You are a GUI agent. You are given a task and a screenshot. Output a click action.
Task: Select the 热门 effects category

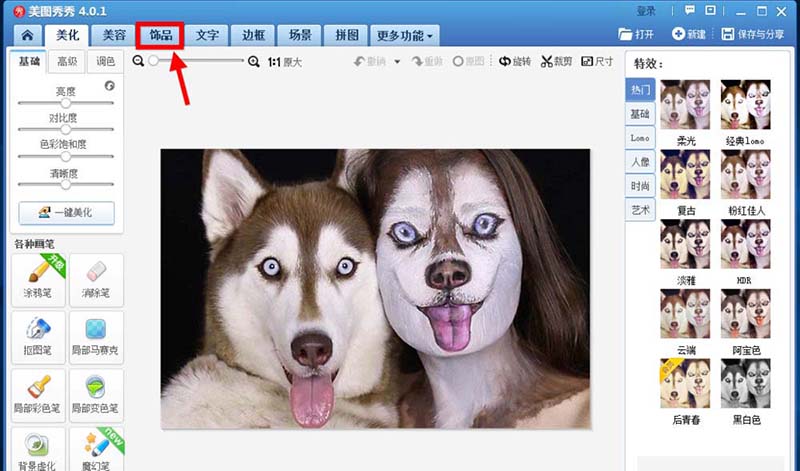(640, 90)
